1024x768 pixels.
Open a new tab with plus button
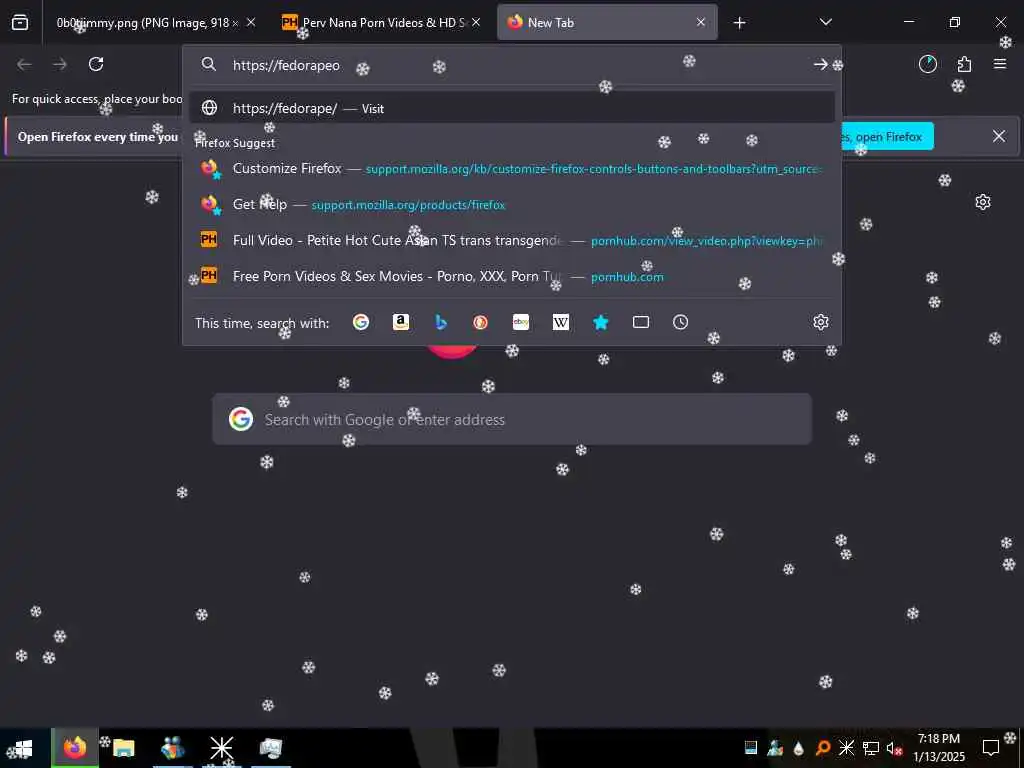(739, 23)
